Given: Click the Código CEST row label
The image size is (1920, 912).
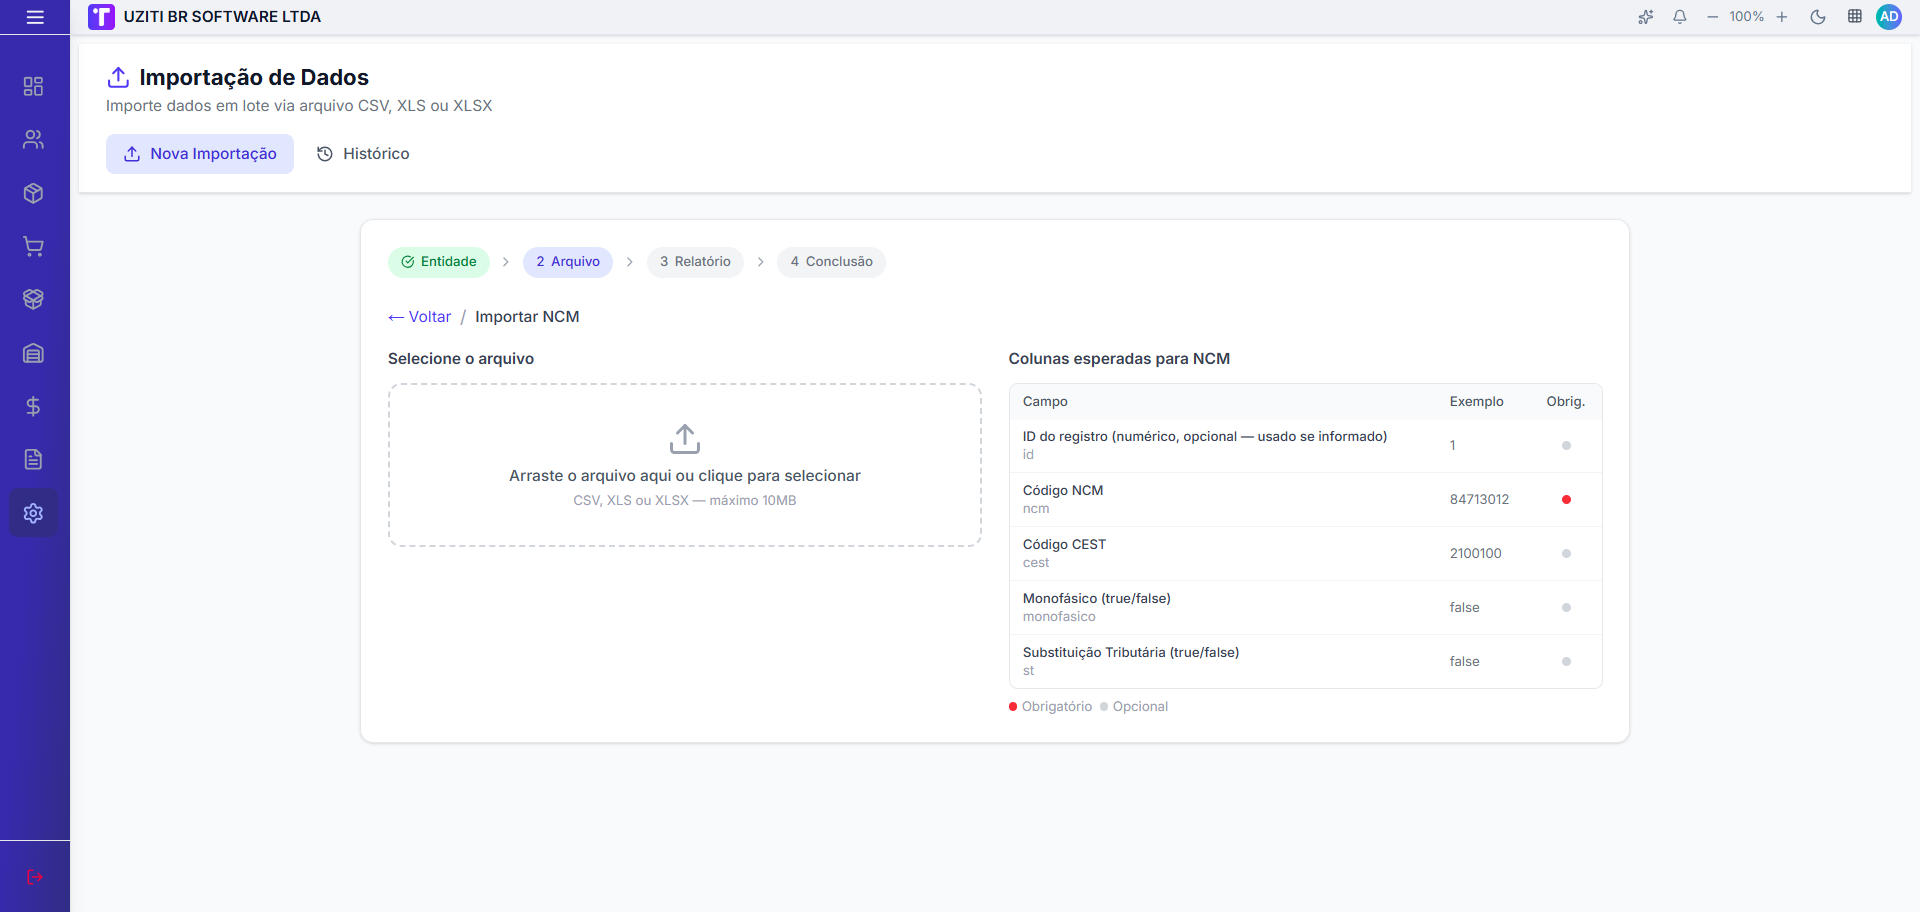Looking at the screenshot, I should tap(1064, 545).
